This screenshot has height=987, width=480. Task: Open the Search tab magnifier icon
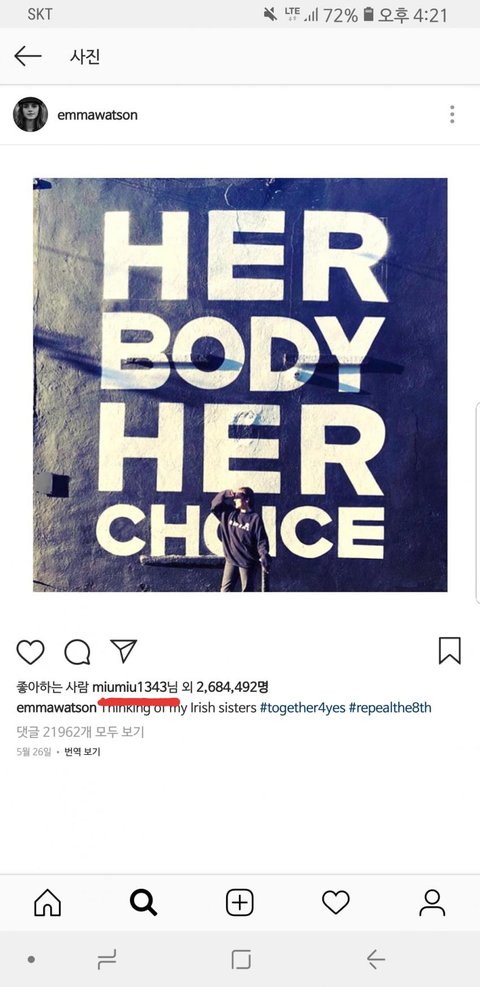coord(143,903)
